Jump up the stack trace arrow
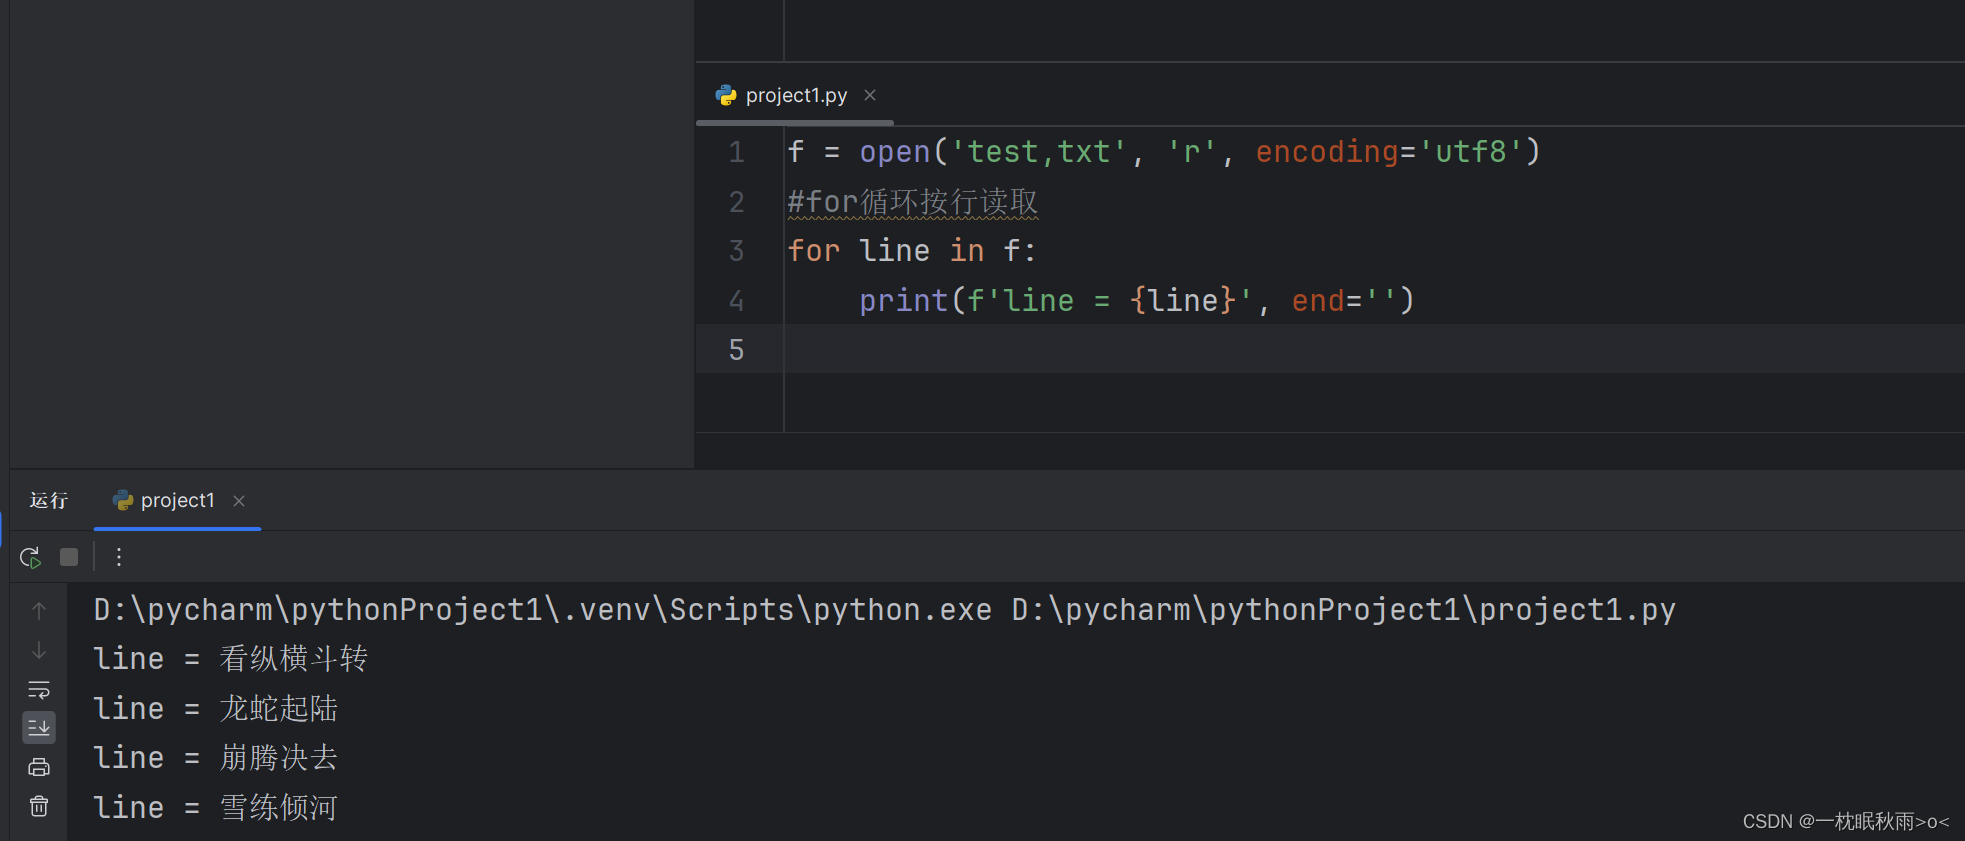The width and height of the screenshot is (1965, 841). click(x=39, y=610)
